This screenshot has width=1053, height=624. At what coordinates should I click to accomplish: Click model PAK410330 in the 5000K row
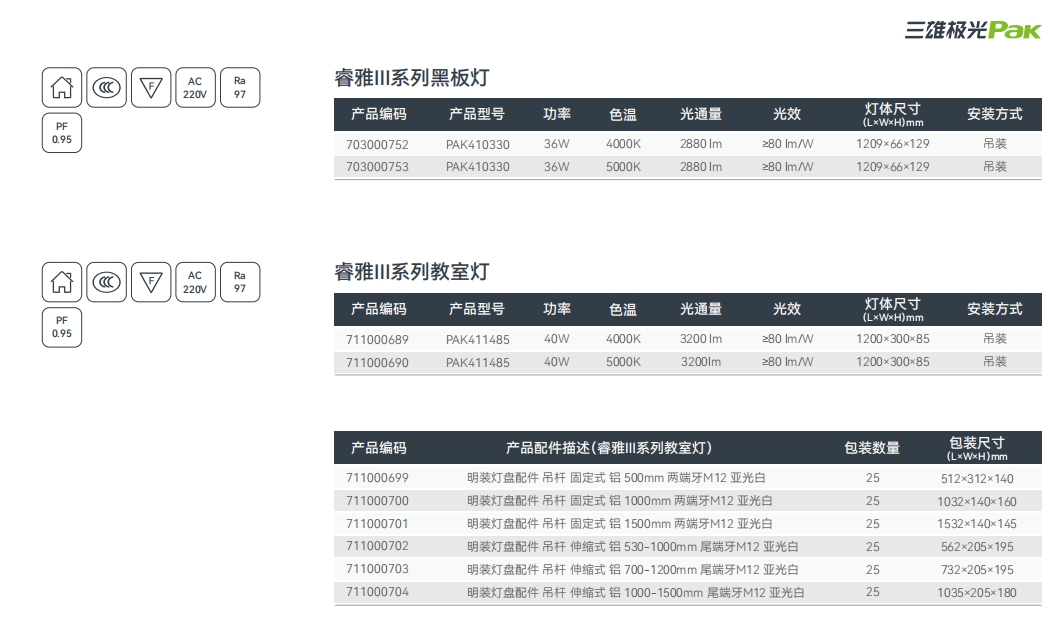(477, 167)
